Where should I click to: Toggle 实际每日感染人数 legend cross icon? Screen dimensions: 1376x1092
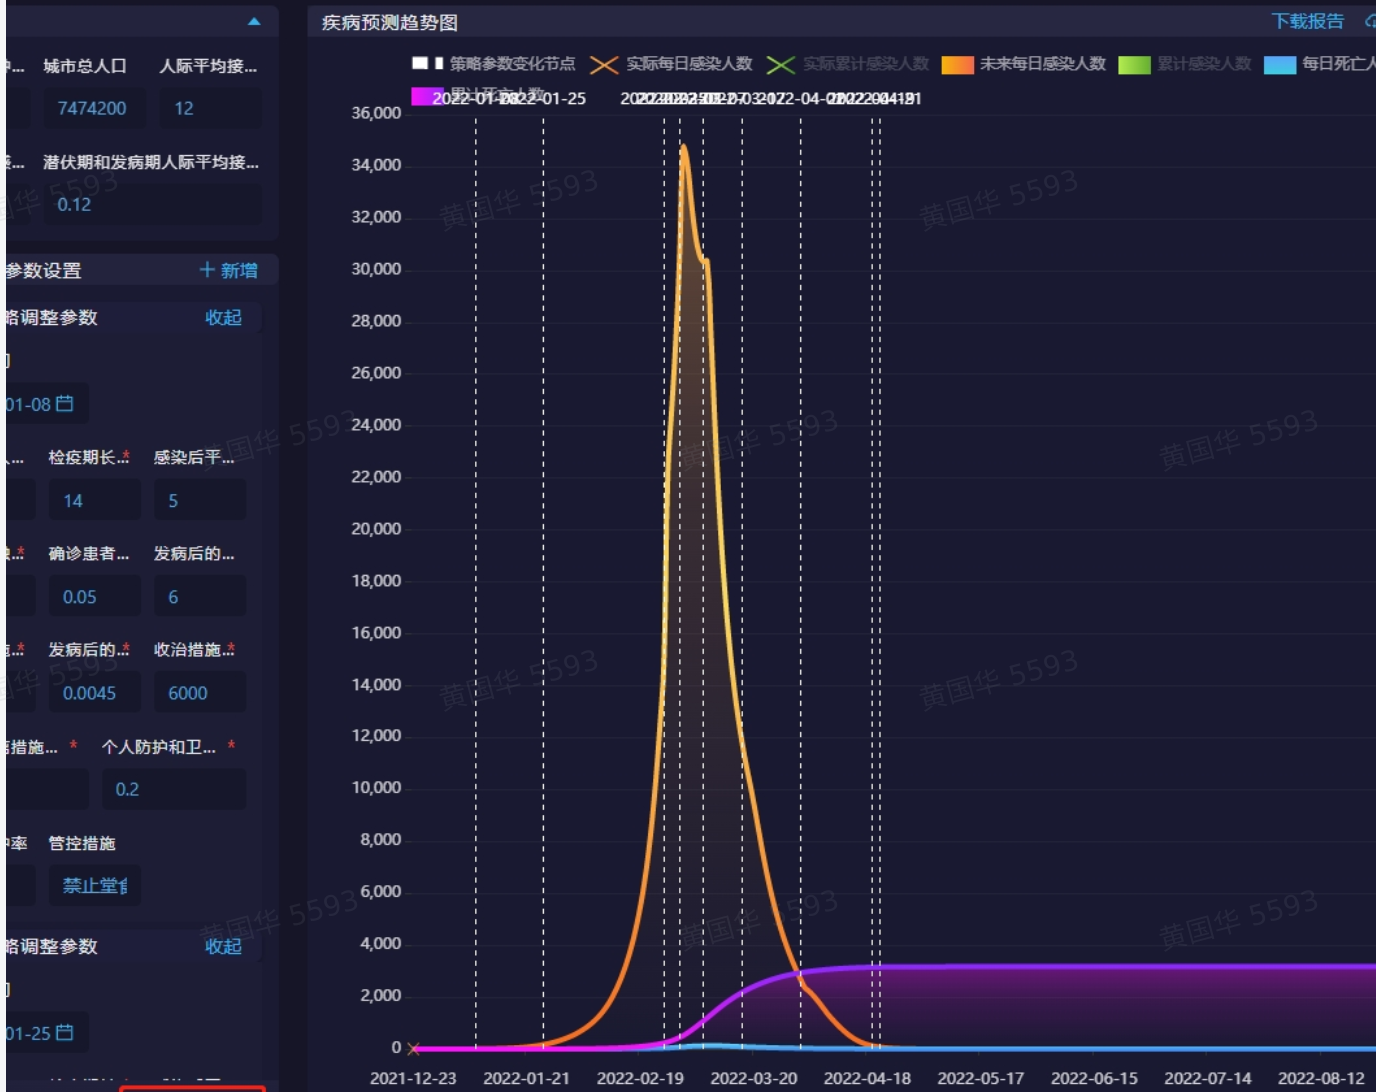point(604,64)
